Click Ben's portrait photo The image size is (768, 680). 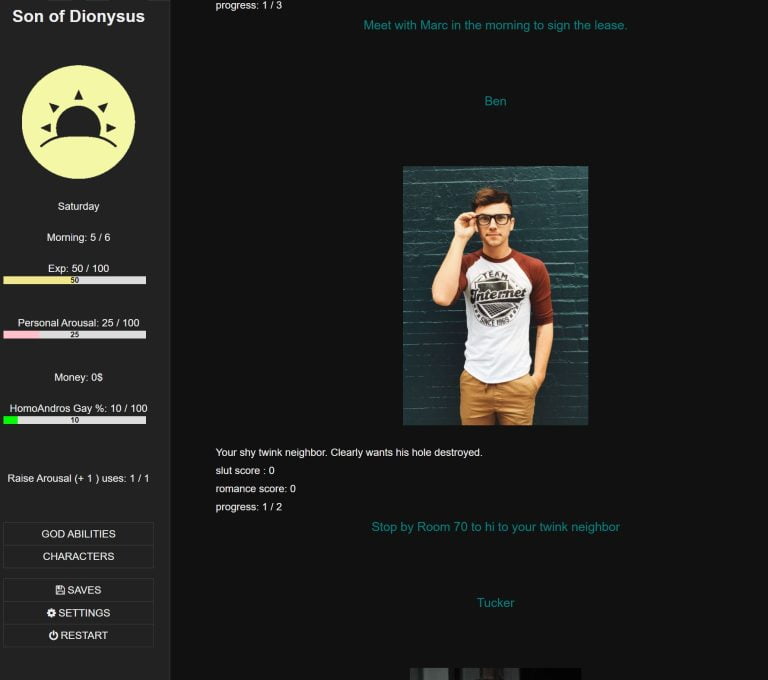[495, 295]
